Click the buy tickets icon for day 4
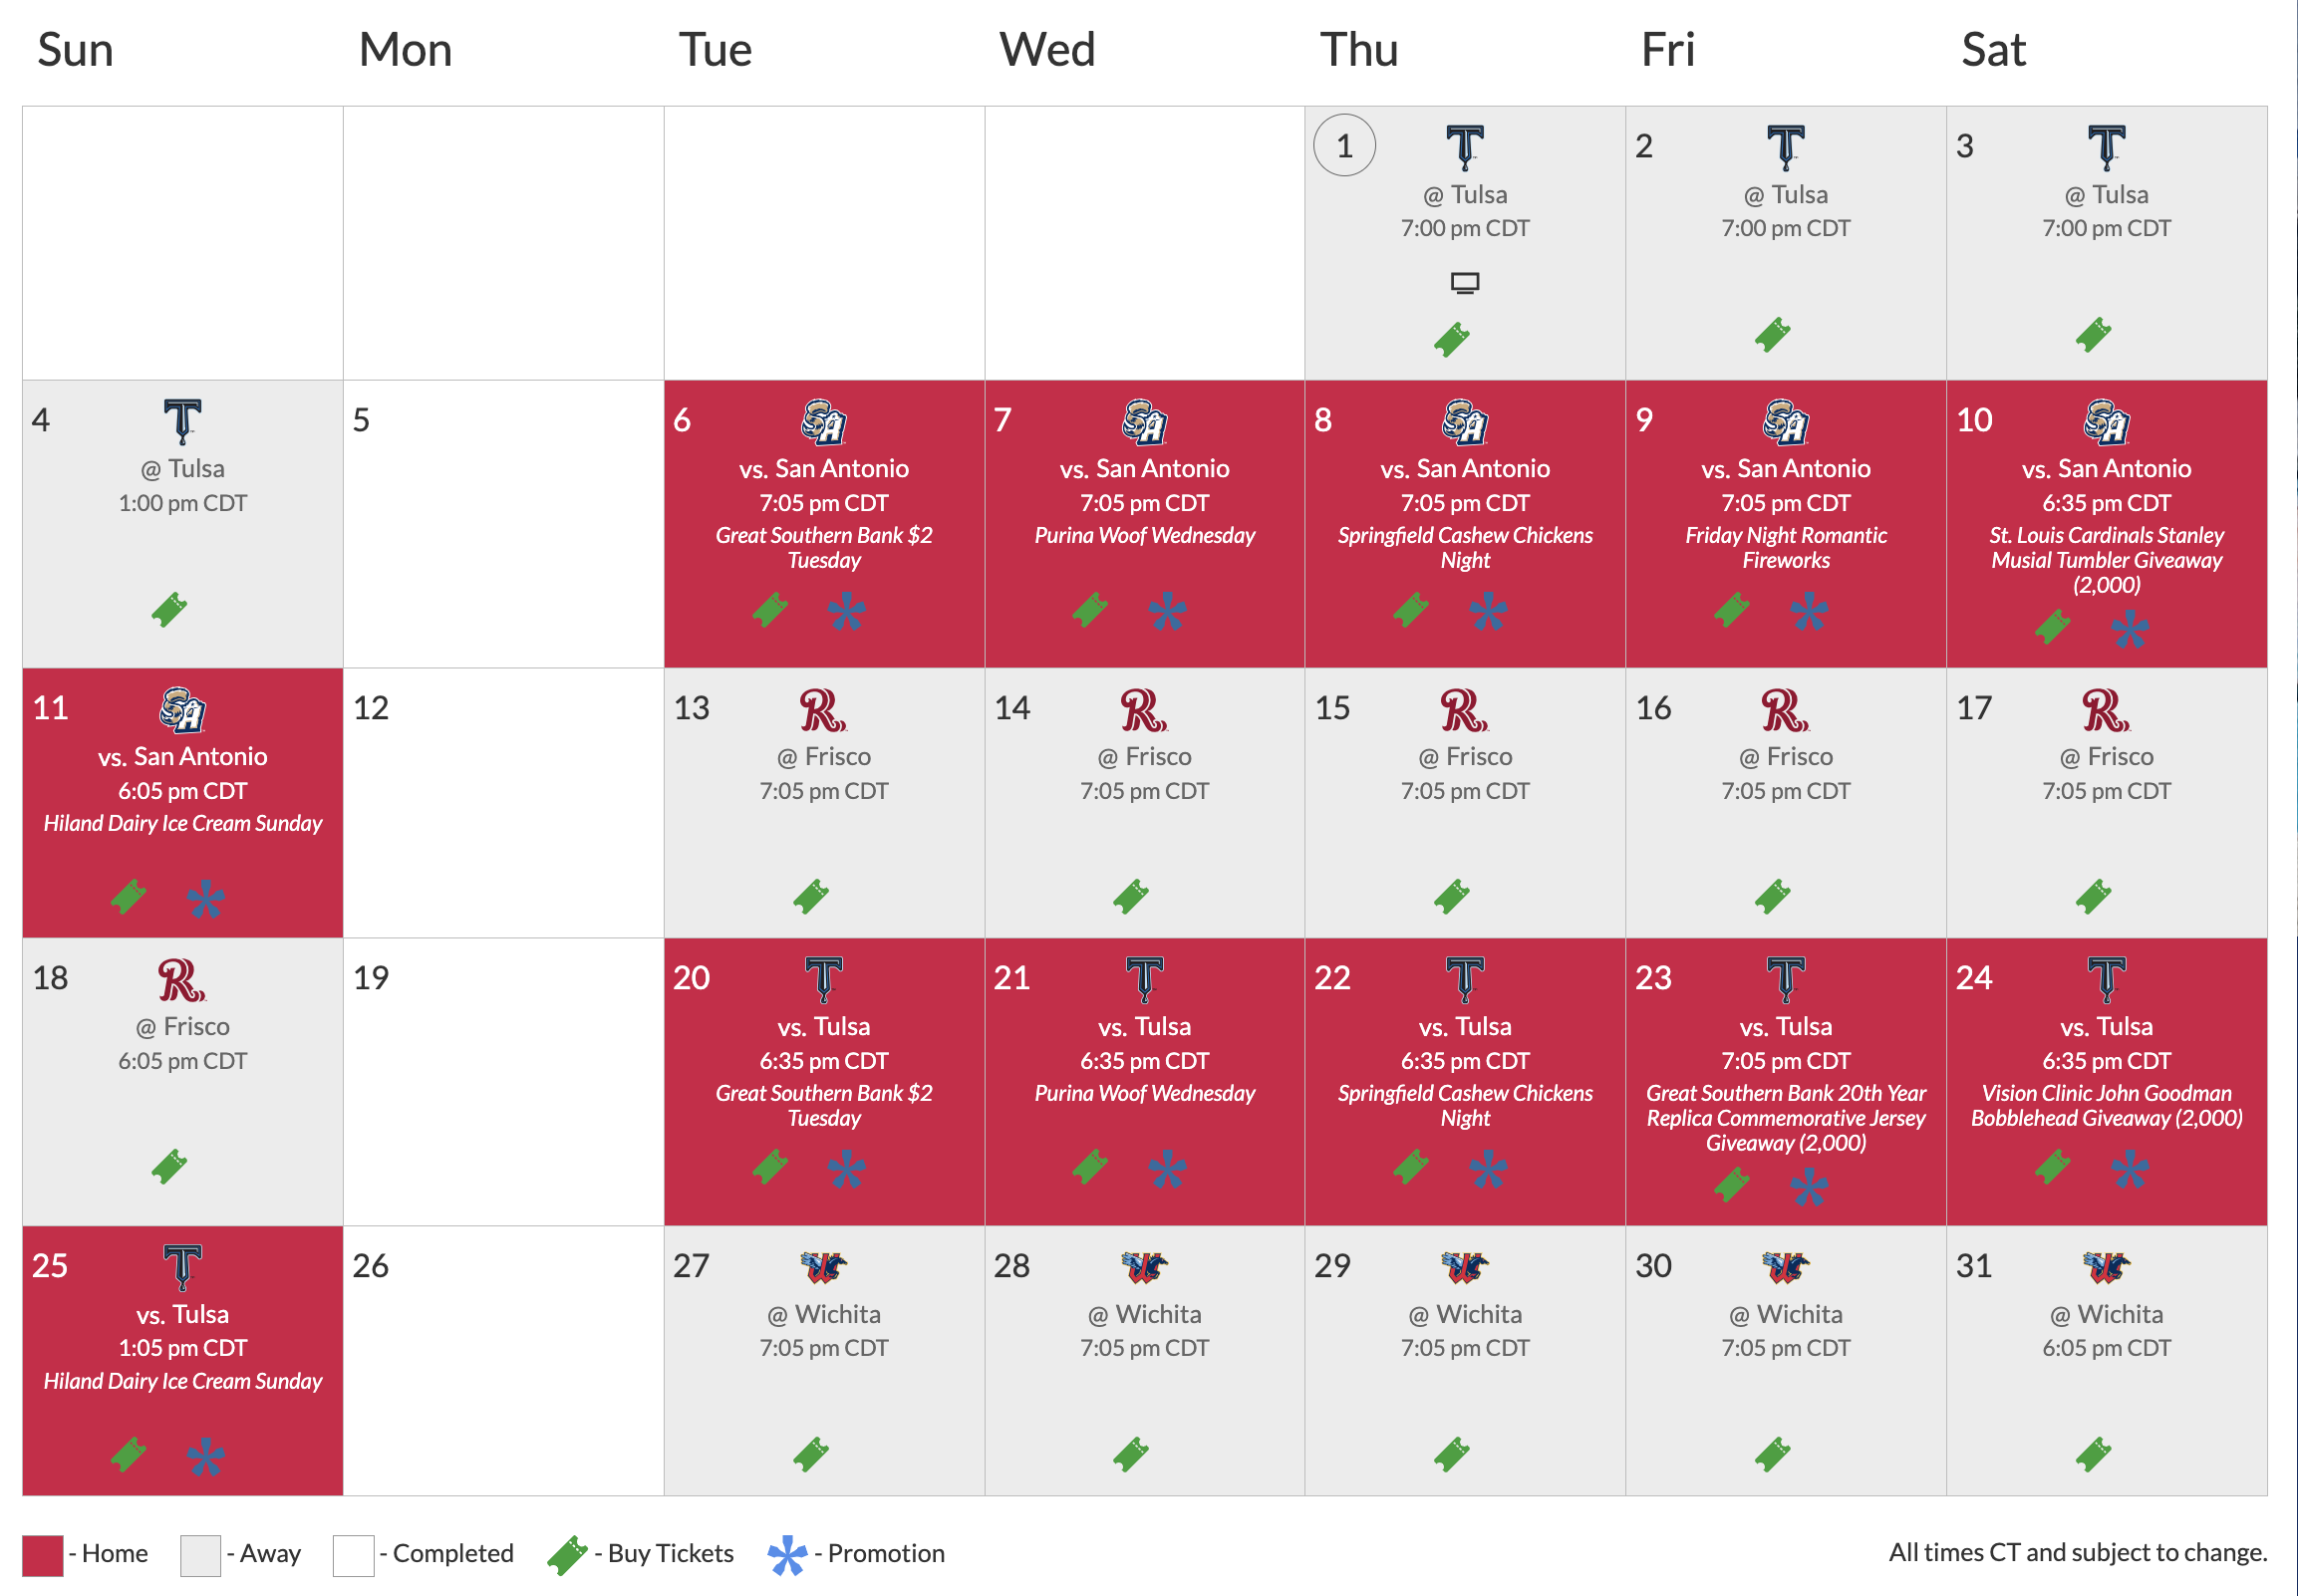Image resolution: width=2298 pixels, height=1596 pixels. (169, 609)
